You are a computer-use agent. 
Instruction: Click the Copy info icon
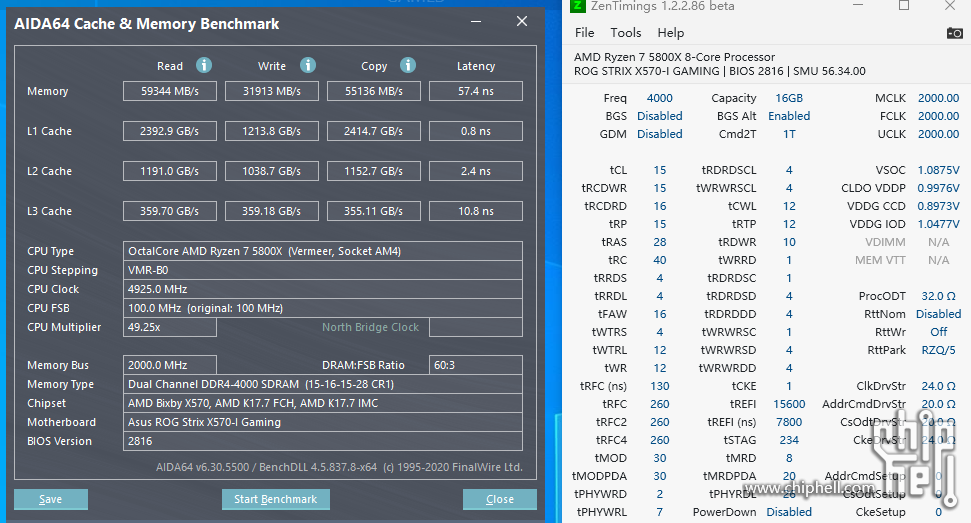click(x=407, y=65)
